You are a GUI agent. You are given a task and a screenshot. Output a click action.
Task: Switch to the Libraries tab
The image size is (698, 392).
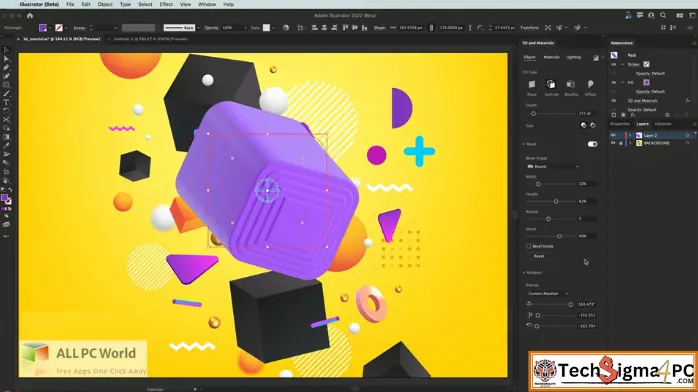click(663, 124)
